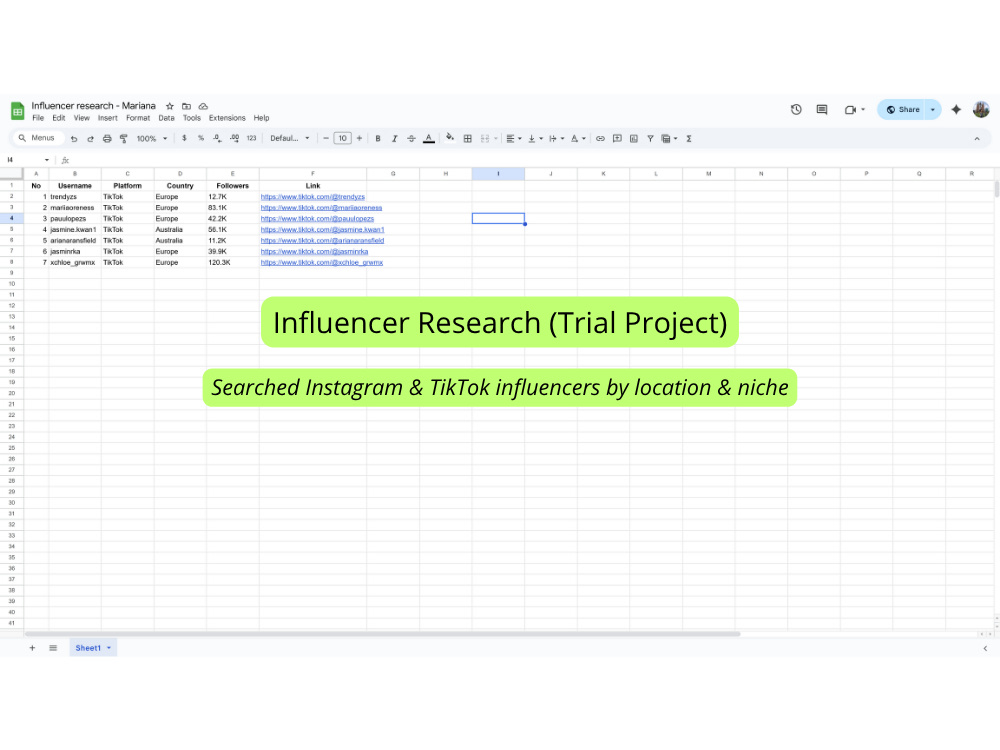The width and height of the screenshot is (1000, 750).
Task: Open the font Default dropdown
Action: point(290,138)
